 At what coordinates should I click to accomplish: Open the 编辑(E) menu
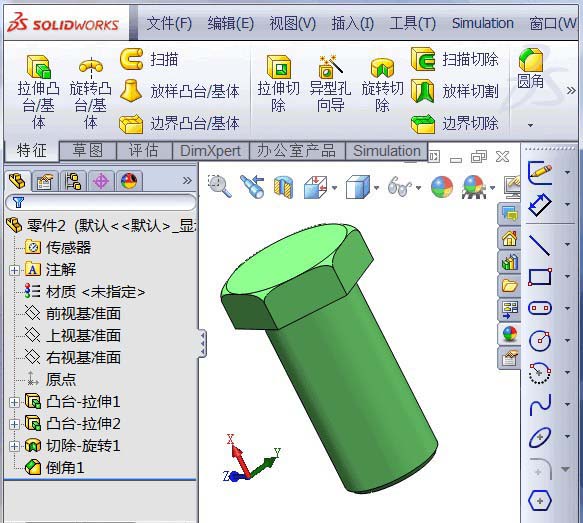tap(231, 24)
